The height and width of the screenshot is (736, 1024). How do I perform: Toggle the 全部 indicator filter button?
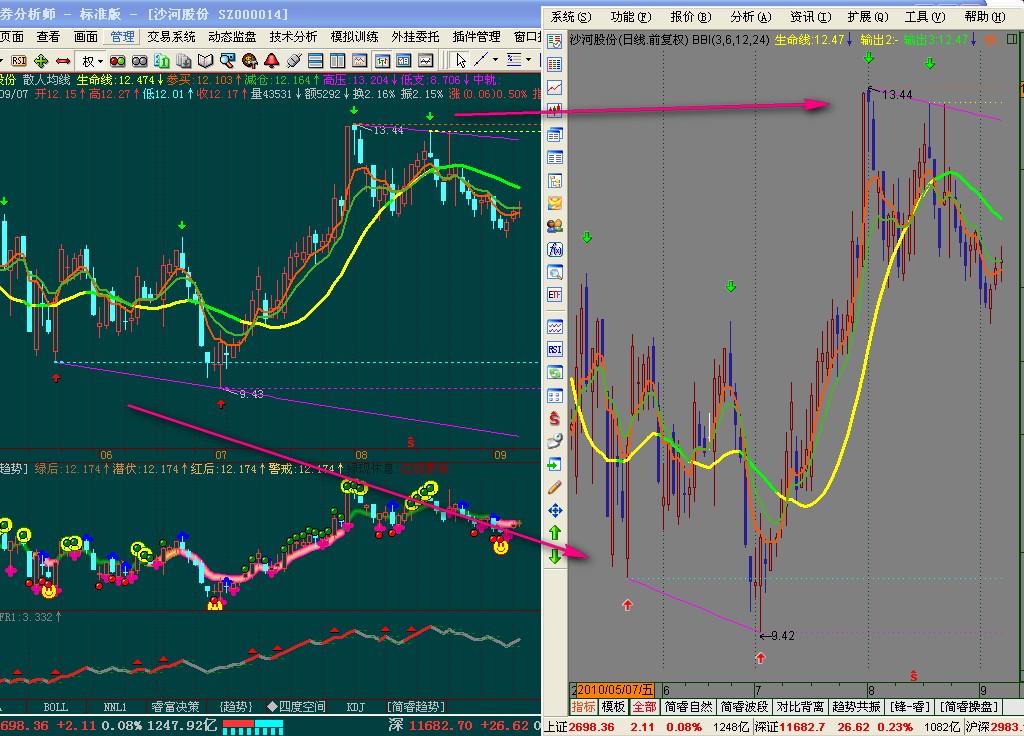point(643,707)
